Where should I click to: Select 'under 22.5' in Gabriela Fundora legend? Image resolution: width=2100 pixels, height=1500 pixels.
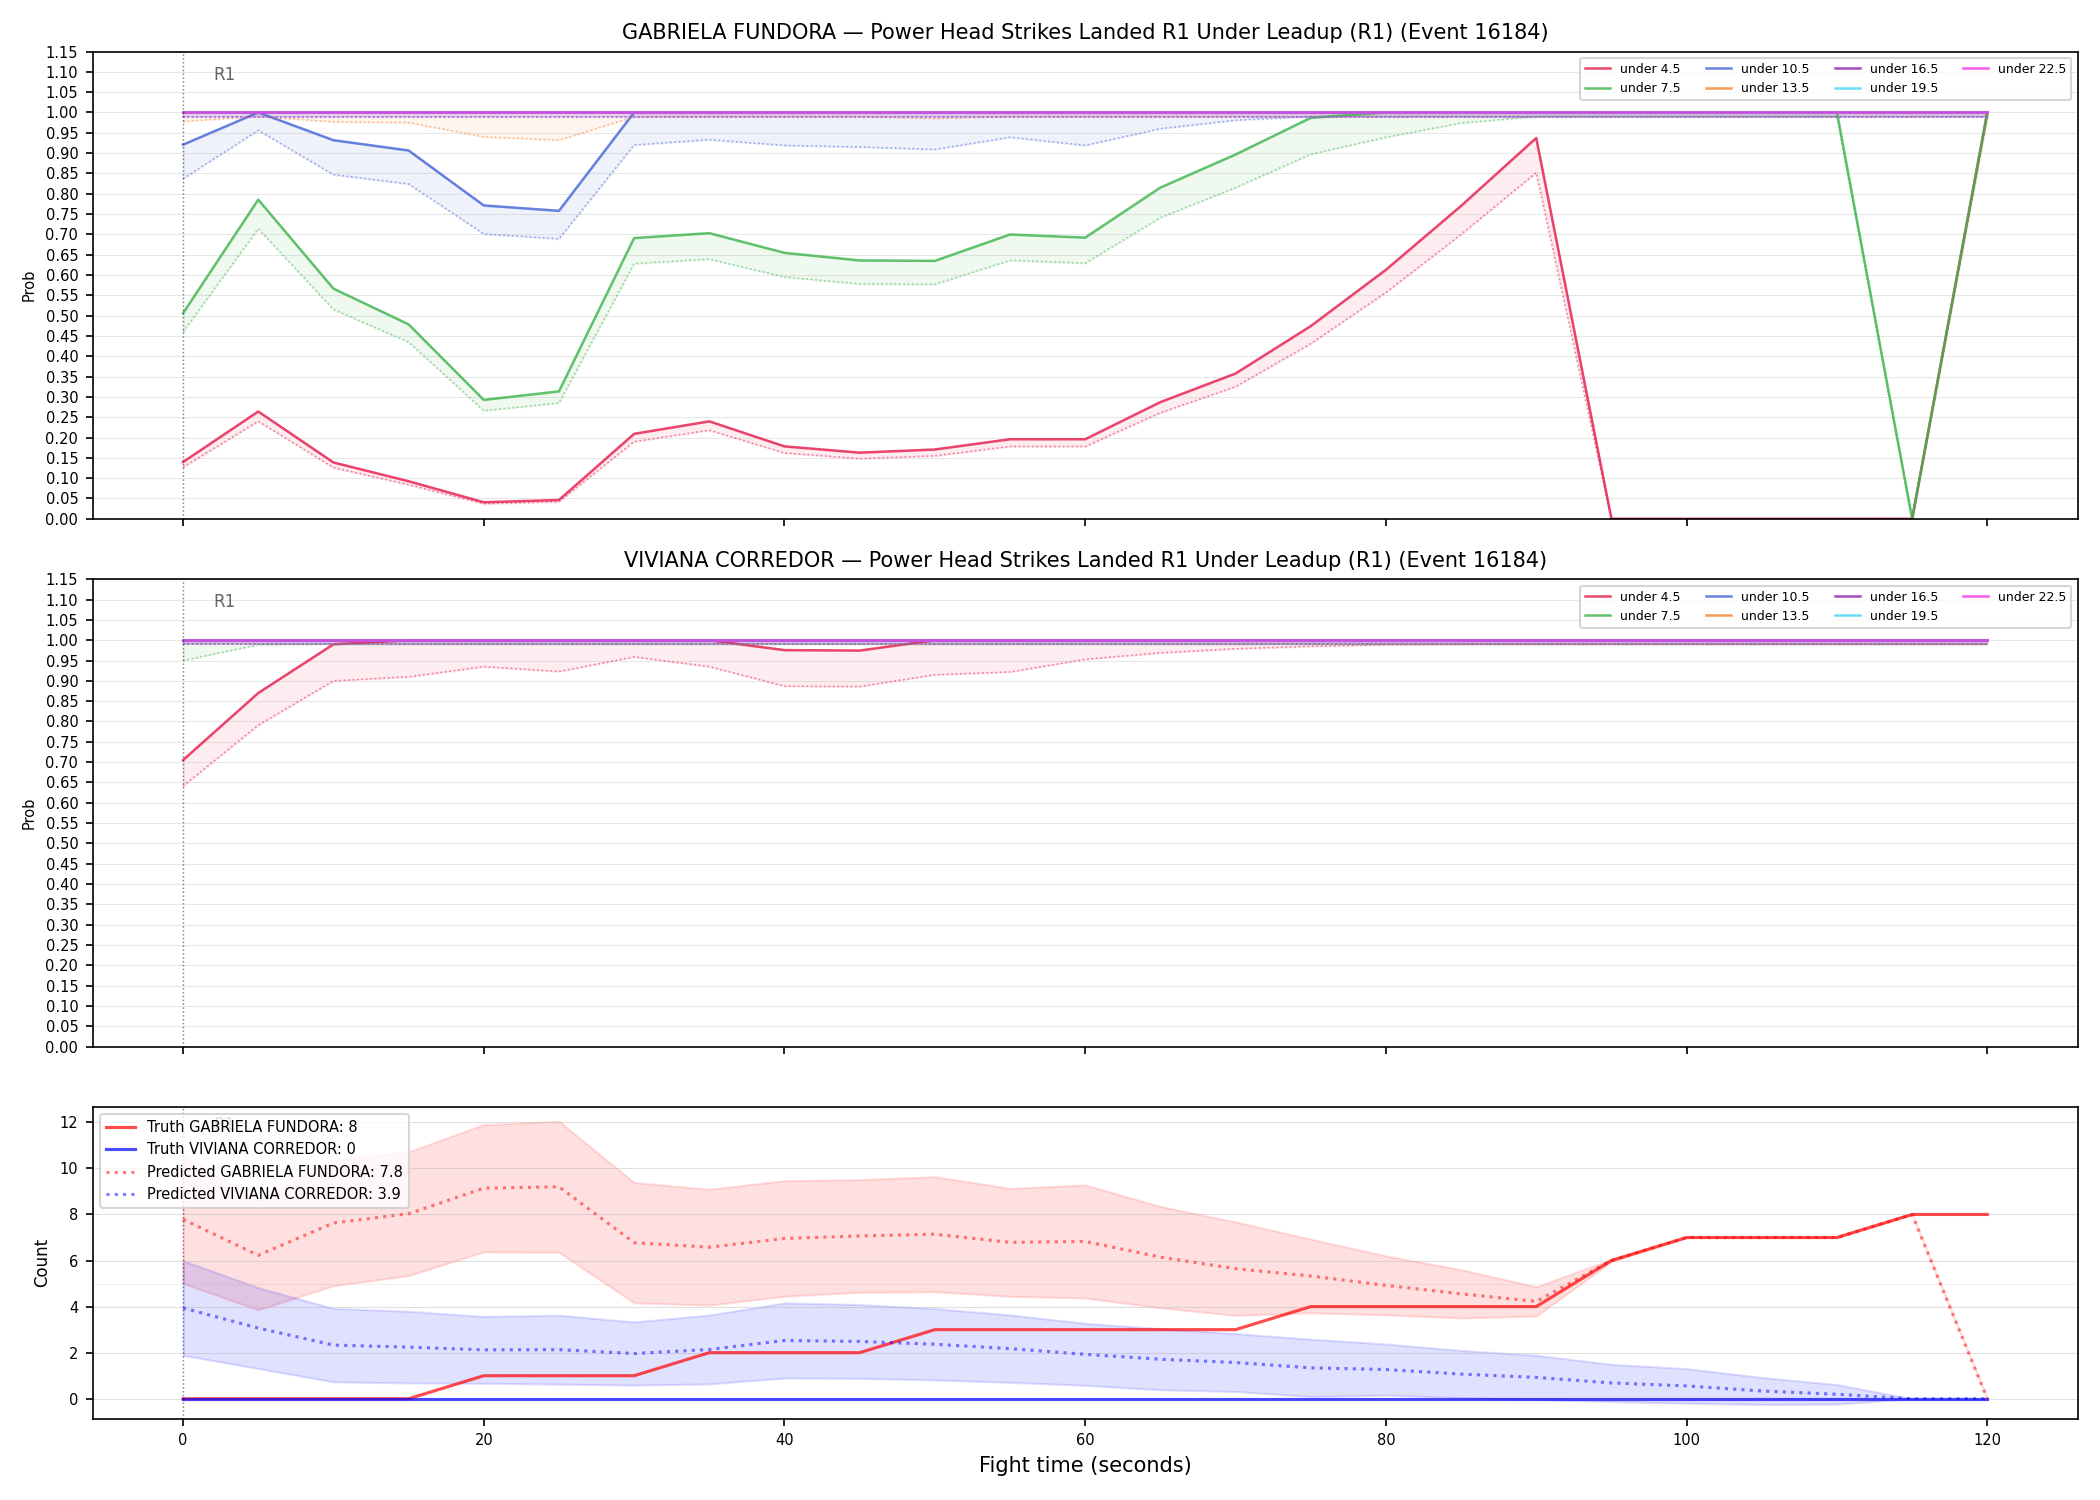coord(2014,69)
